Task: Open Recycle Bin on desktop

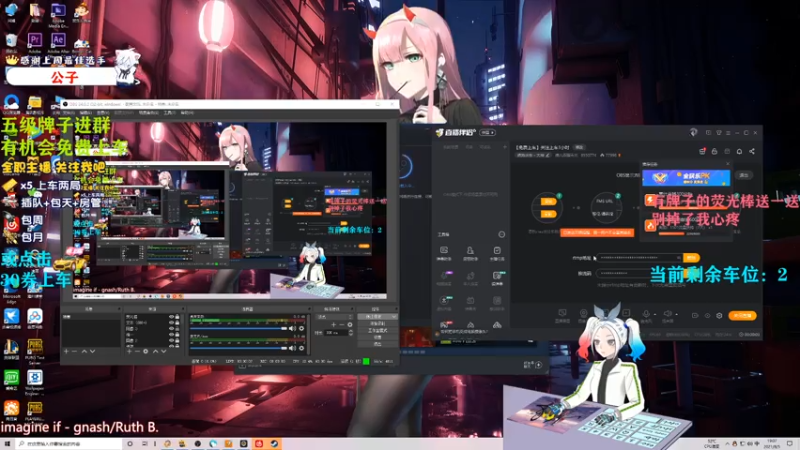Action: point(11,40)
